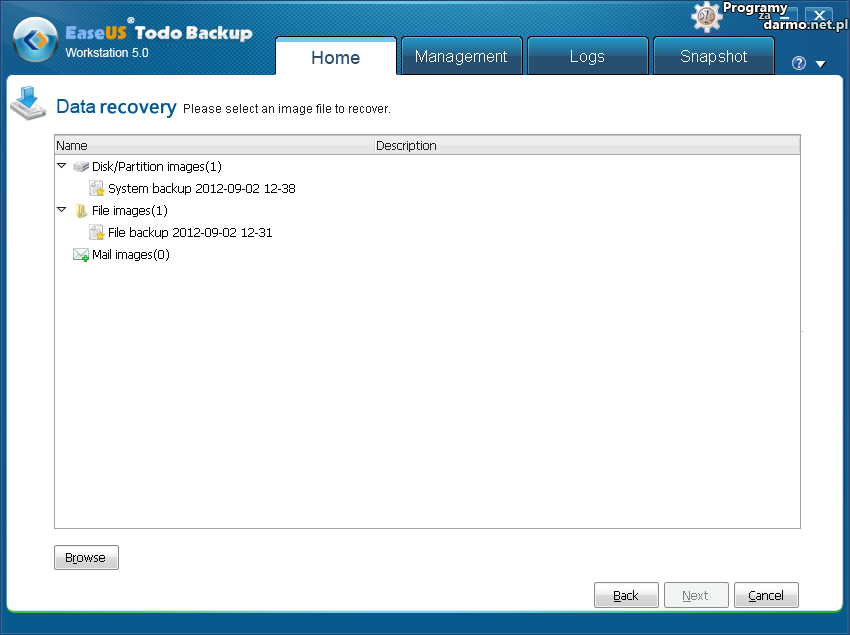Click the System backup image file icon
Image resolution: width=850 pixels, height=635 pixels.
97,189
